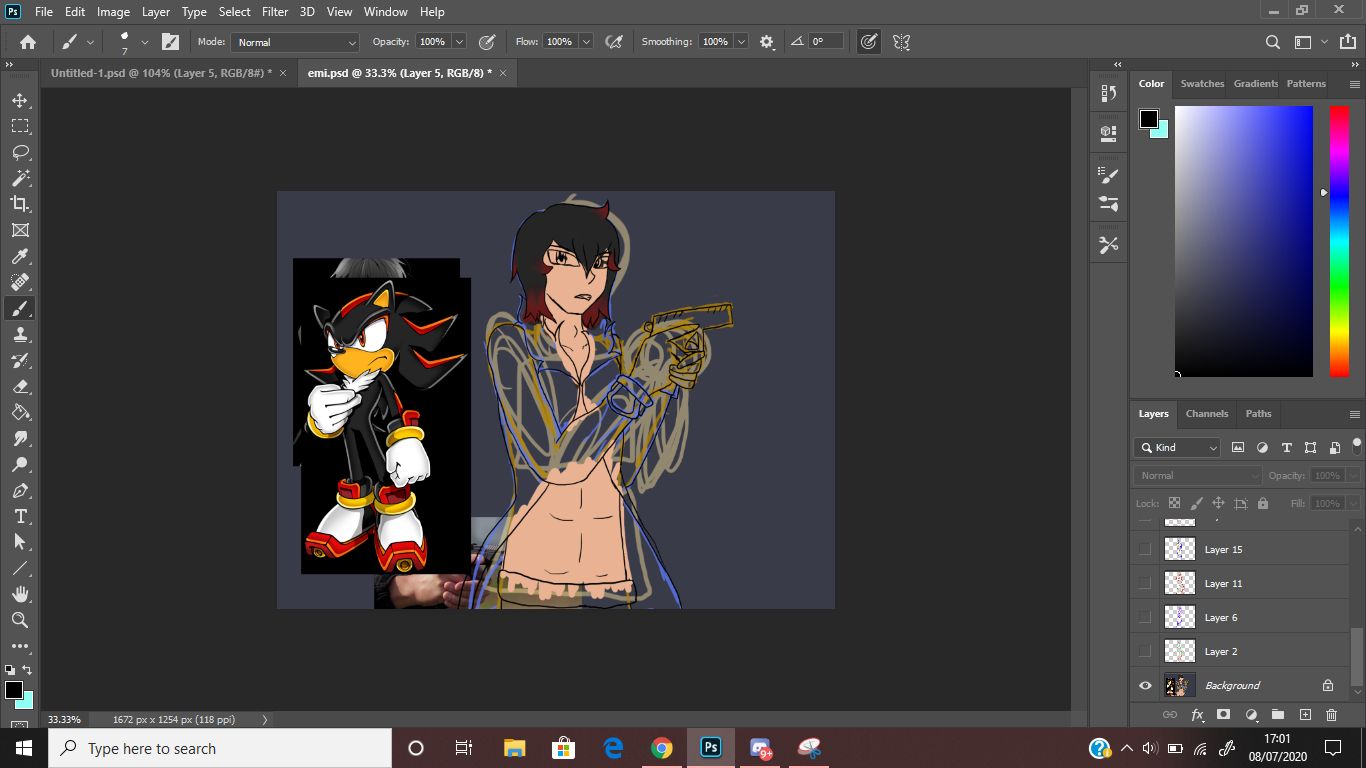Show Layer 15 visibility box
The height and width of the screenshot is (768, 1366).
[1145, 549]
